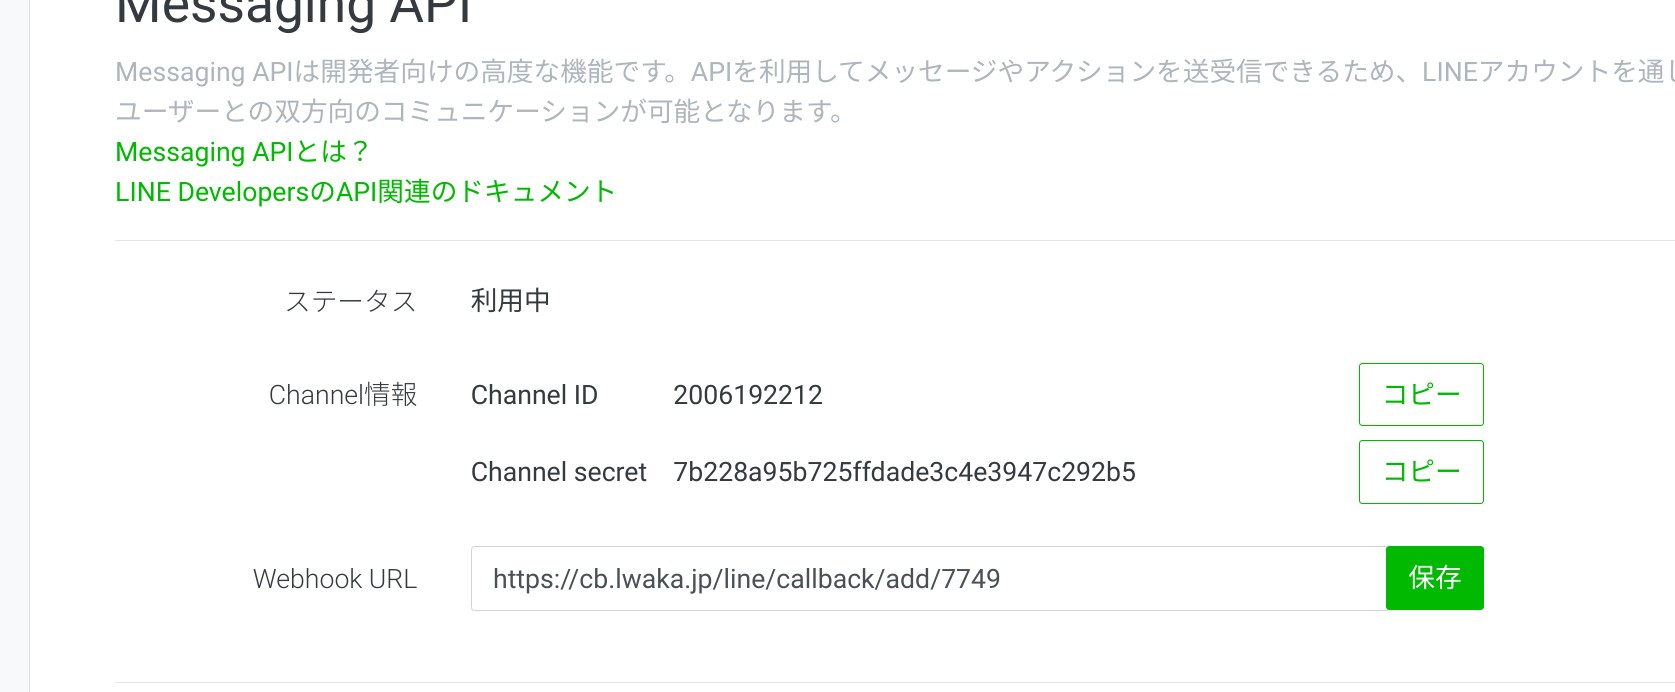This screenshot has width=1675, height=692.
Task: Click the ステータス label
Action: click(351, 301)
